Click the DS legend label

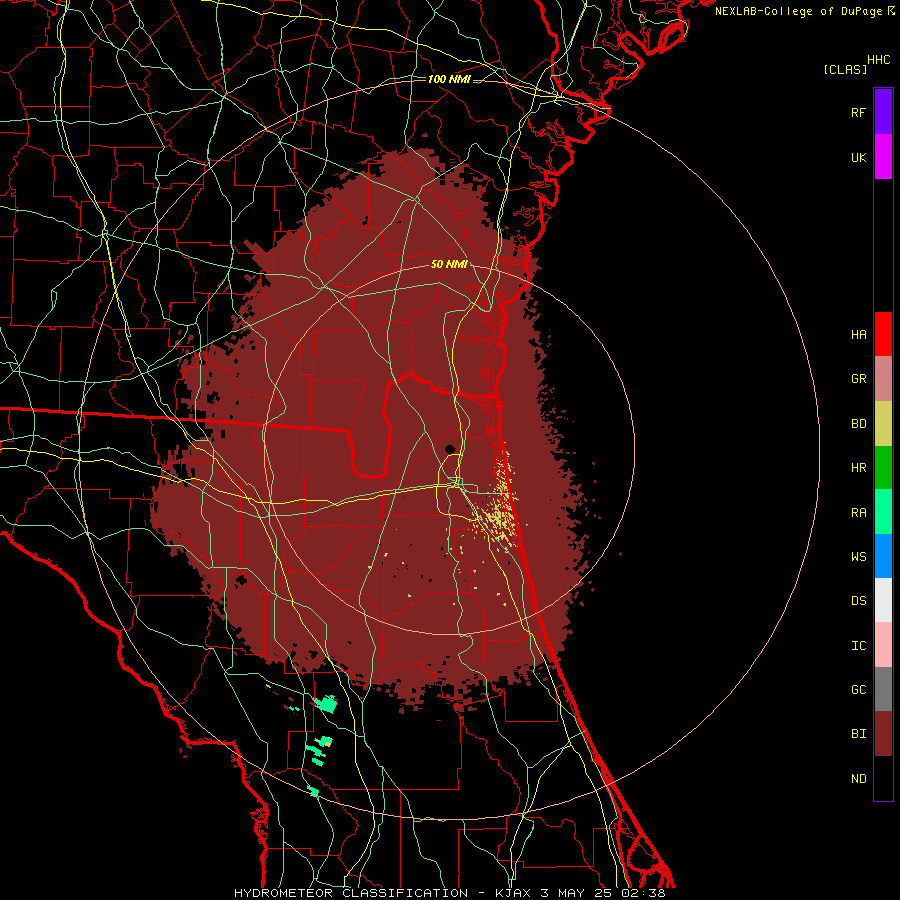858,600
